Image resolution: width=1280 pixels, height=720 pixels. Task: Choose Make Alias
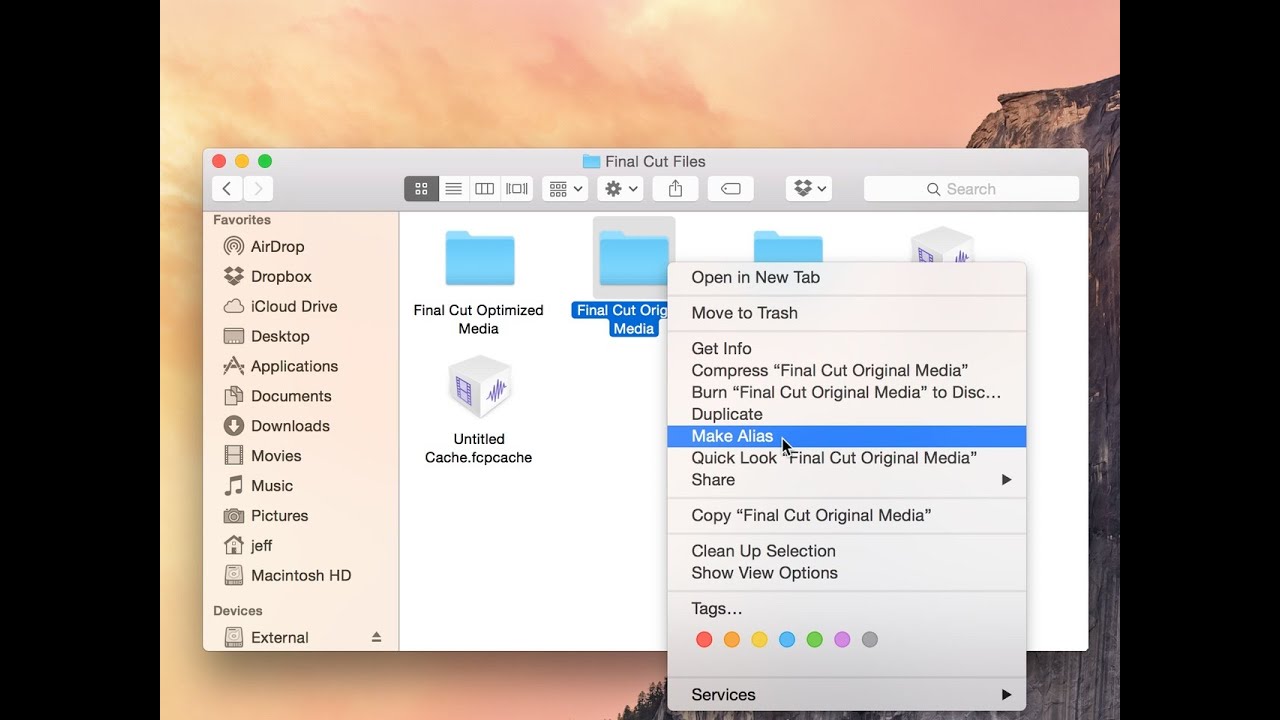pos(846,436)
